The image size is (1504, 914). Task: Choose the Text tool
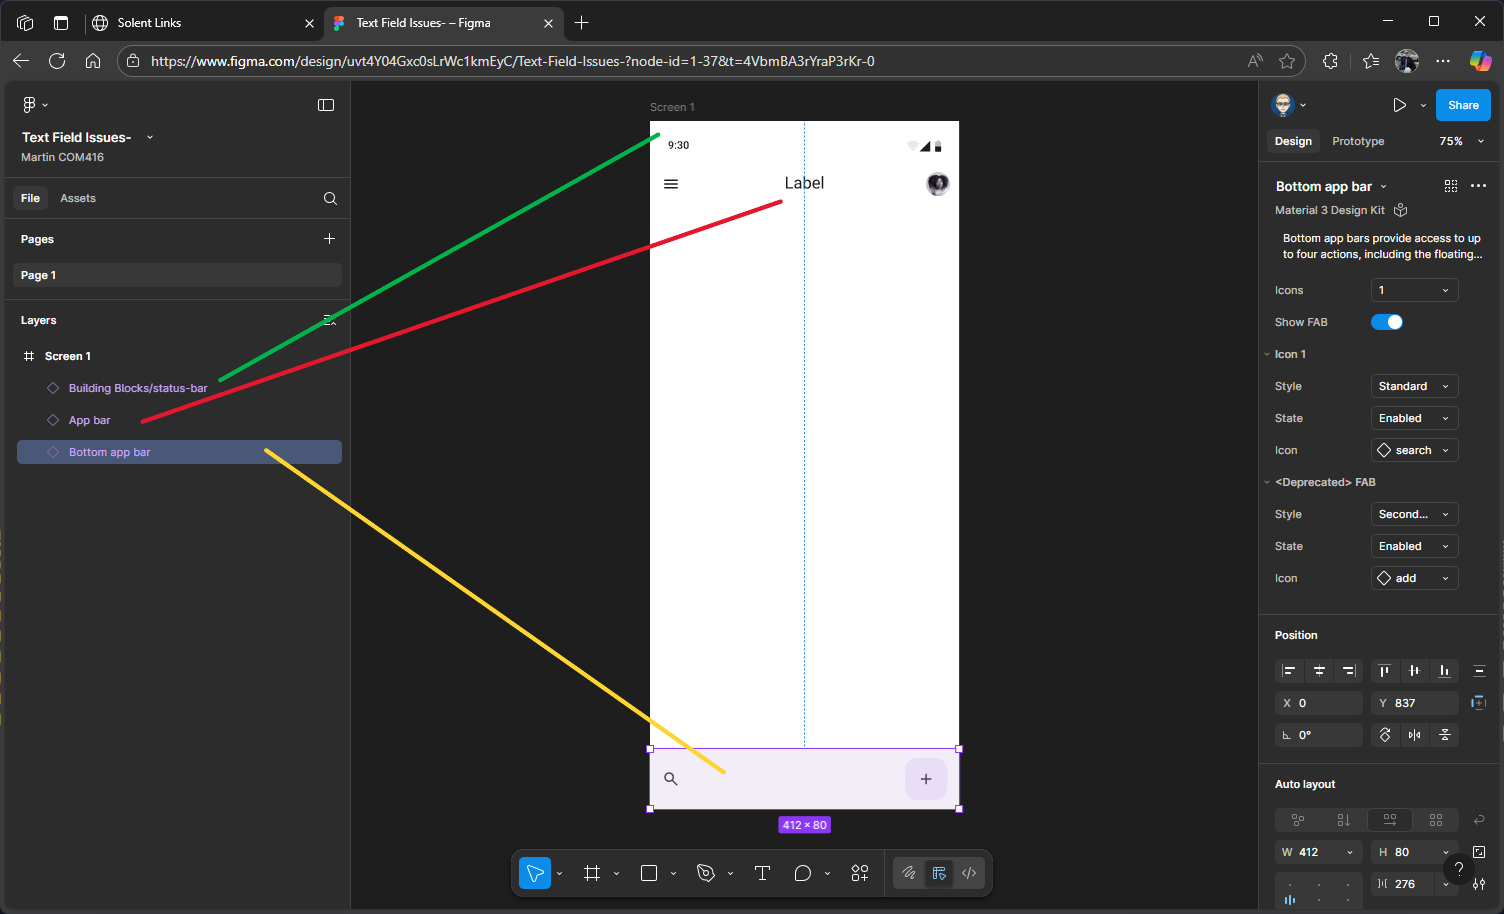[x=762, y=873]
